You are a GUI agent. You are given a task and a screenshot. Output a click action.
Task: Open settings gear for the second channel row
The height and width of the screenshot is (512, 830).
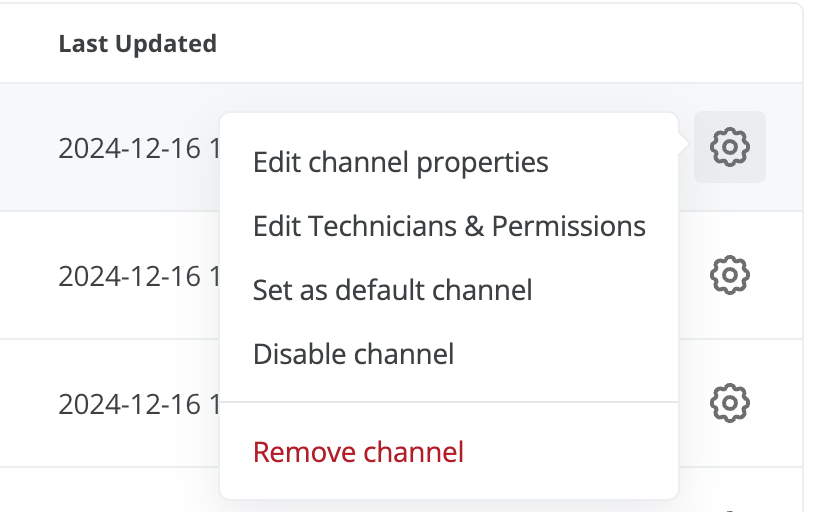click(729, 275)
